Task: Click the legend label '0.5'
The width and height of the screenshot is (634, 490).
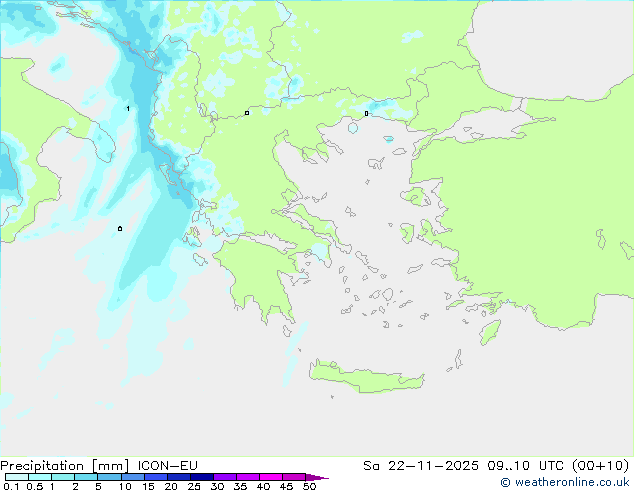Action: [35, 486]
